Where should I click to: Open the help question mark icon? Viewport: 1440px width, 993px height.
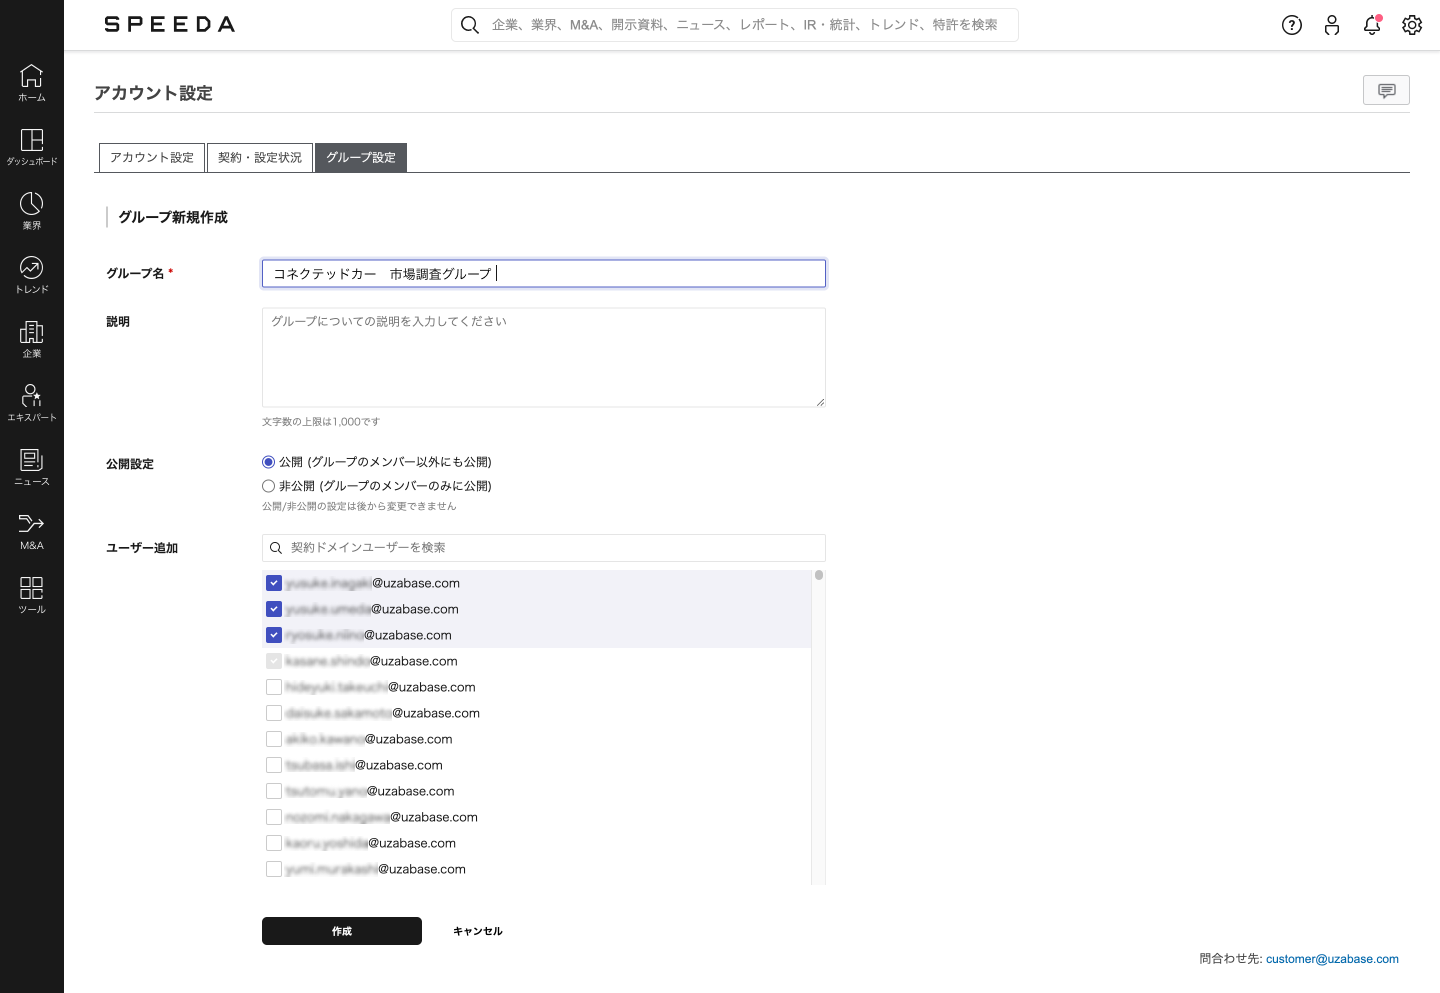[1292, 25]
